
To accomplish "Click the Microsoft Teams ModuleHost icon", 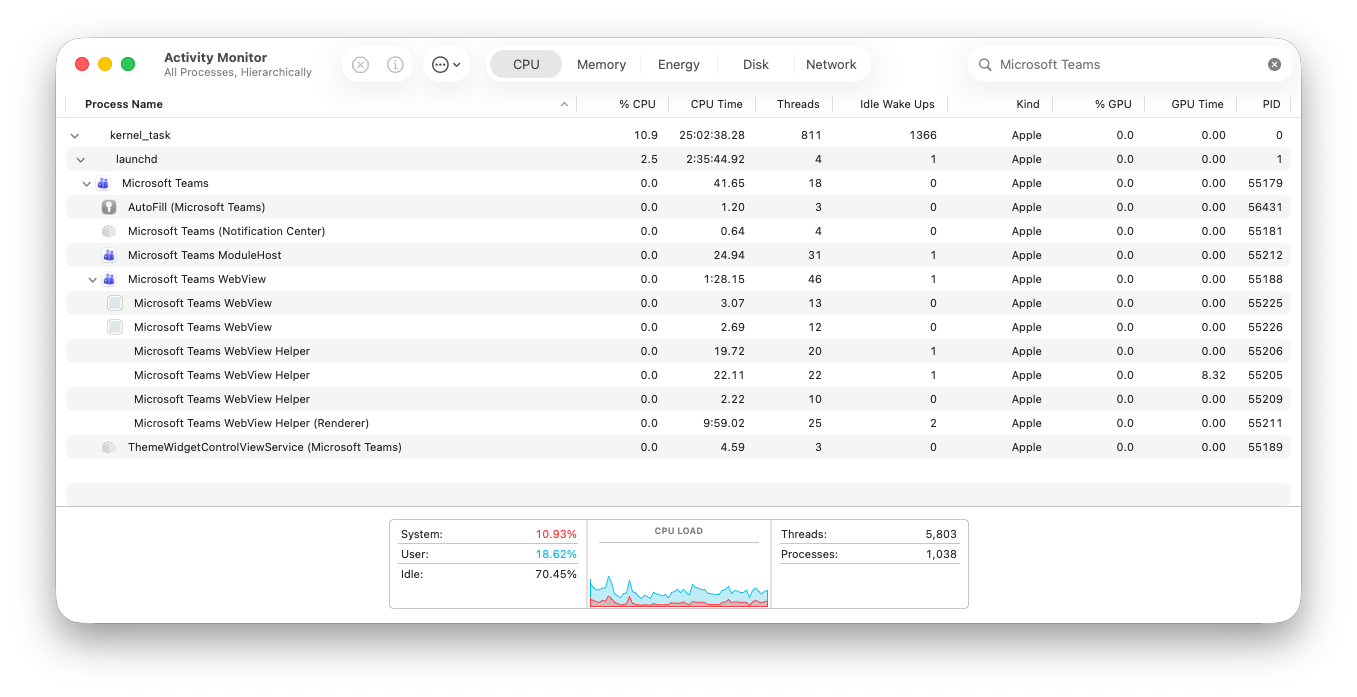I will point(109,255).
